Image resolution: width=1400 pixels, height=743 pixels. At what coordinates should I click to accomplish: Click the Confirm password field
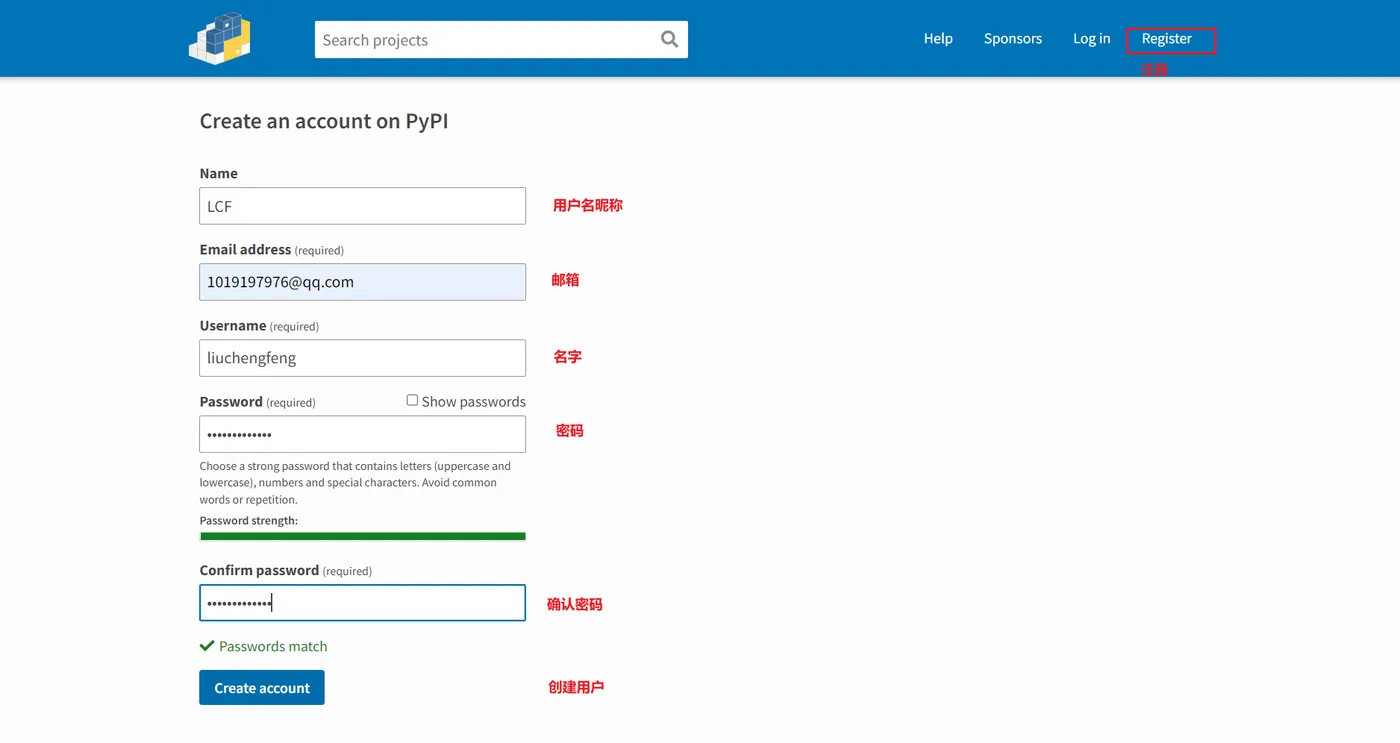362,603
